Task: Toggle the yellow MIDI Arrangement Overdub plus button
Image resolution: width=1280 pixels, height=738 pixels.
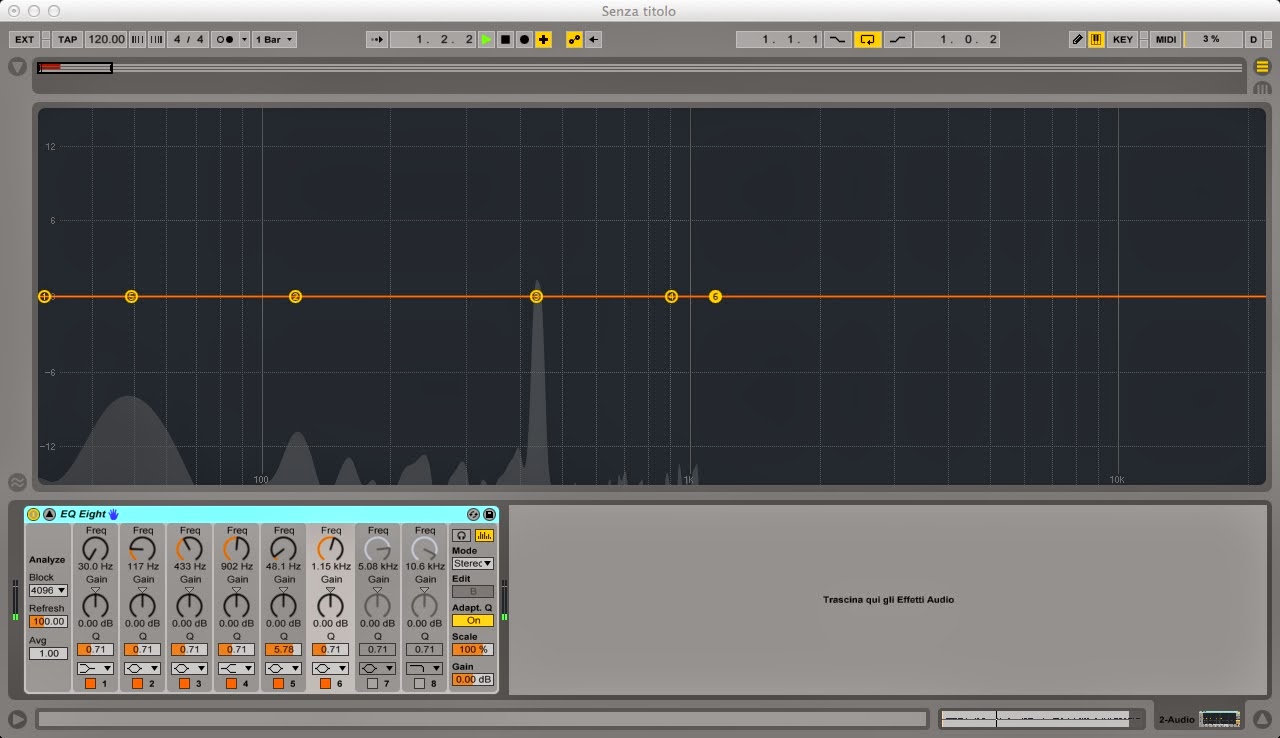Action: tap(543, 40)
